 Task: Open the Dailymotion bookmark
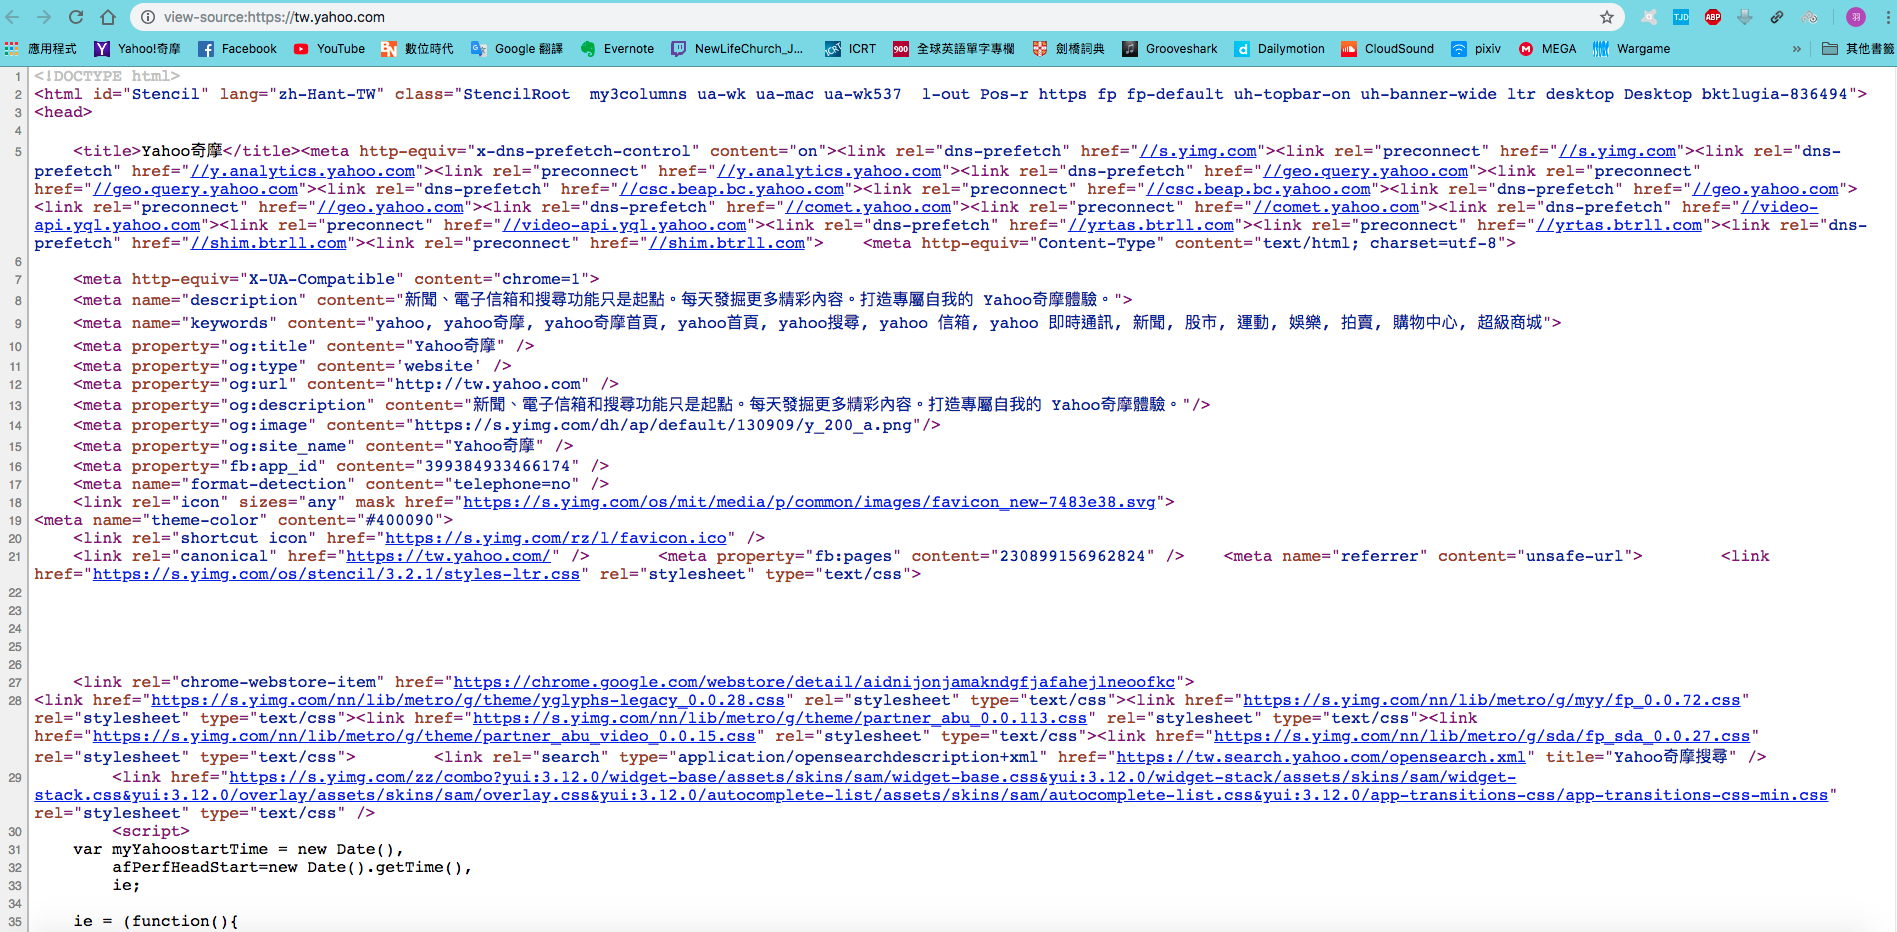pyautogui.click(x=1280, y=48)
